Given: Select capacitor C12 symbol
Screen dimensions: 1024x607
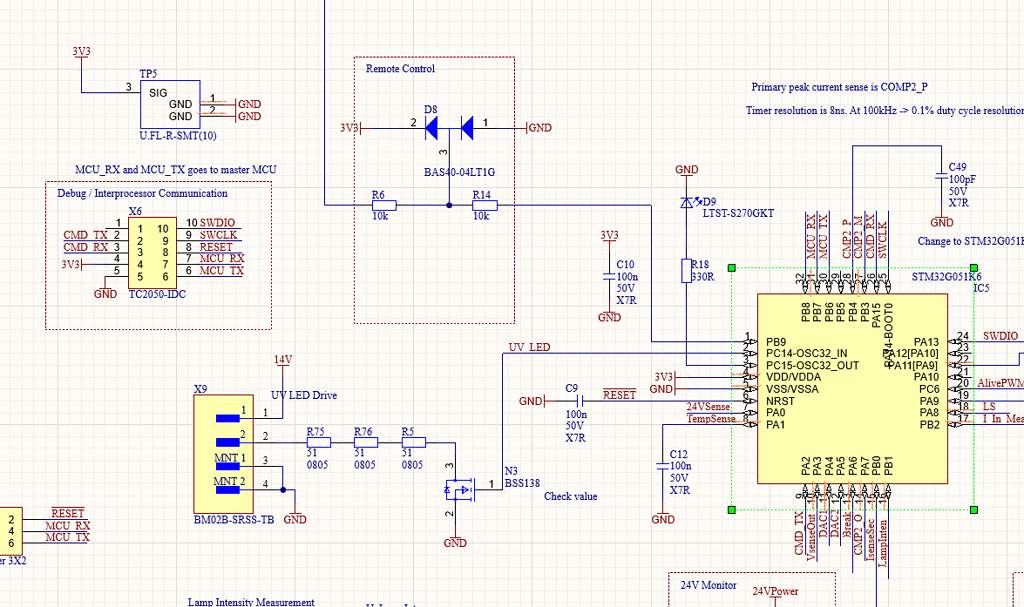Looking at the screenshot, I should (x=663, y=467).
